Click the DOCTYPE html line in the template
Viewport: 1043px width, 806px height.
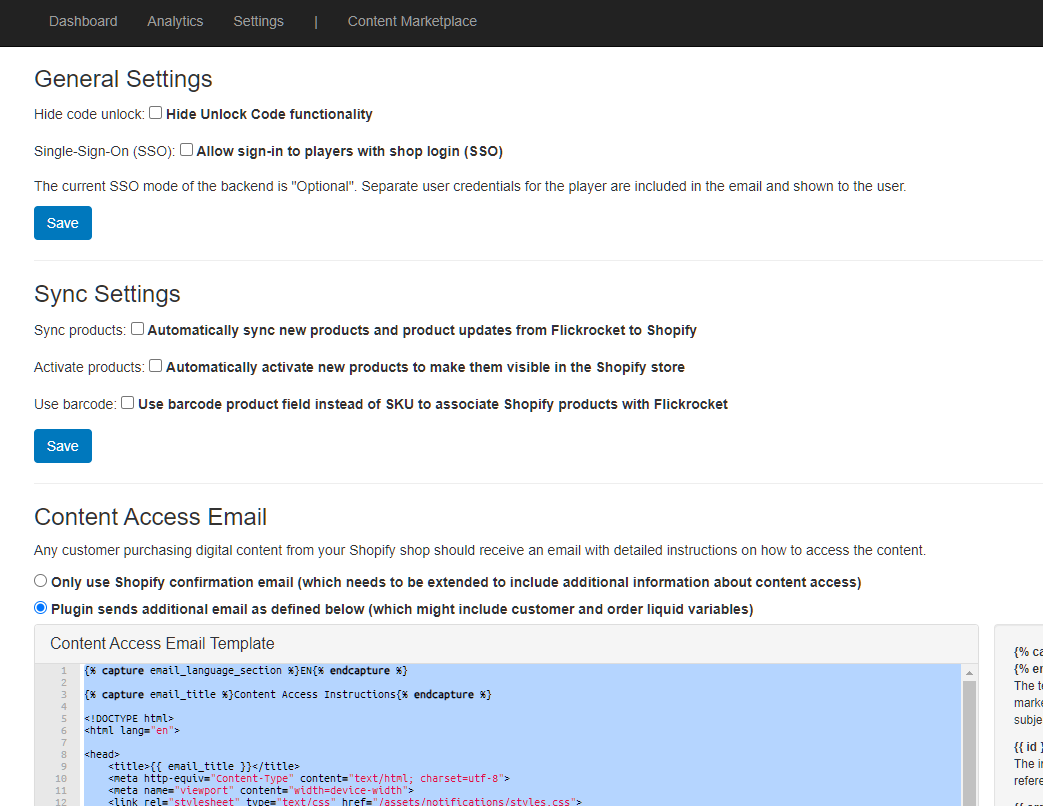(129, 718)
